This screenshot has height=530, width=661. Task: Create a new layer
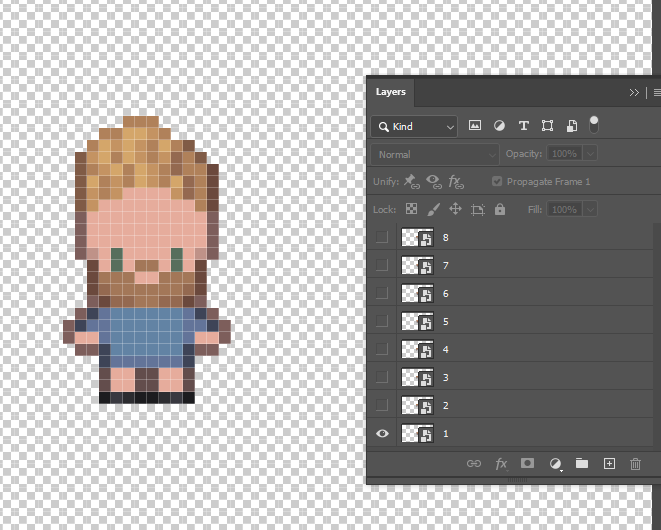coord(608,464)
